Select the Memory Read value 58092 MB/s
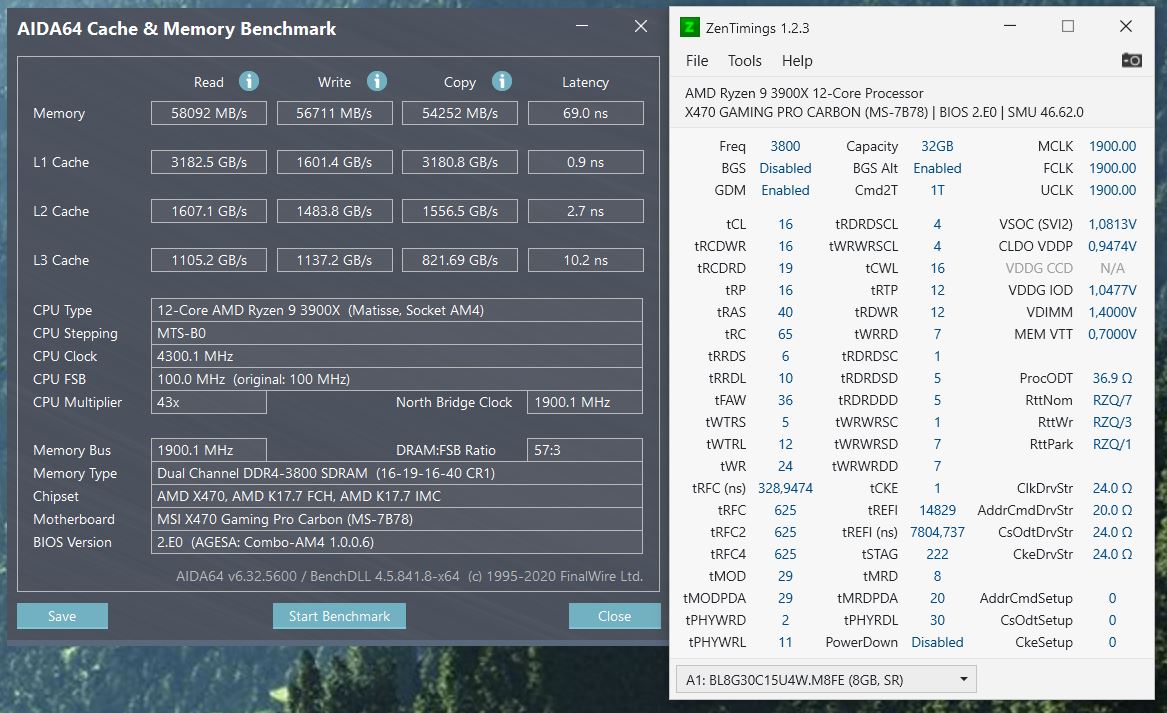The image size is (1167, 713). (x=208, y=113)
